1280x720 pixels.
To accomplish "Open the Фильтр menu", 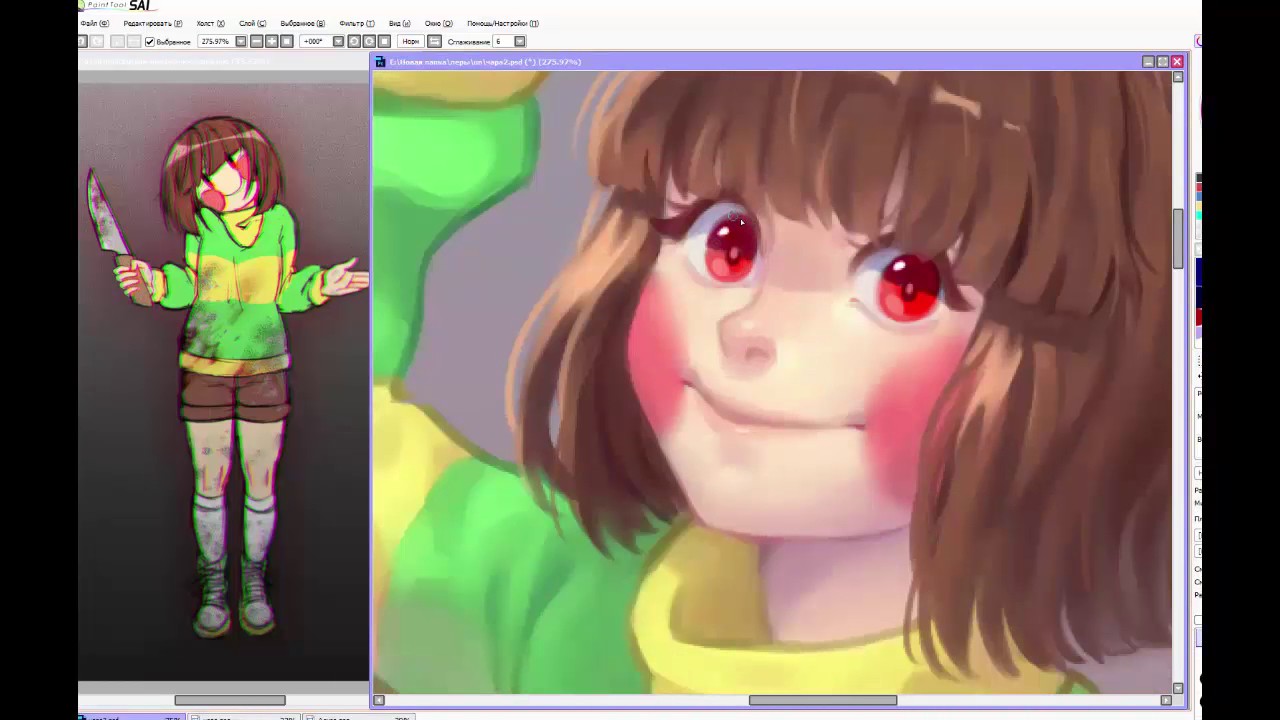I will coord(357,23).
